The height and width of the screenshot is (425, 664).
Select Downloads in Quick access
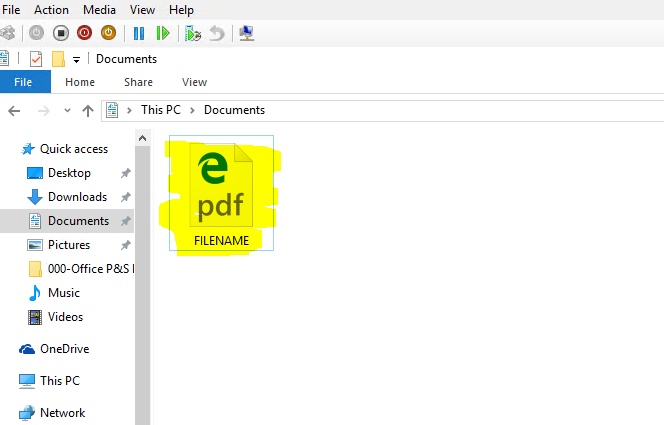(x=77, y=197)
